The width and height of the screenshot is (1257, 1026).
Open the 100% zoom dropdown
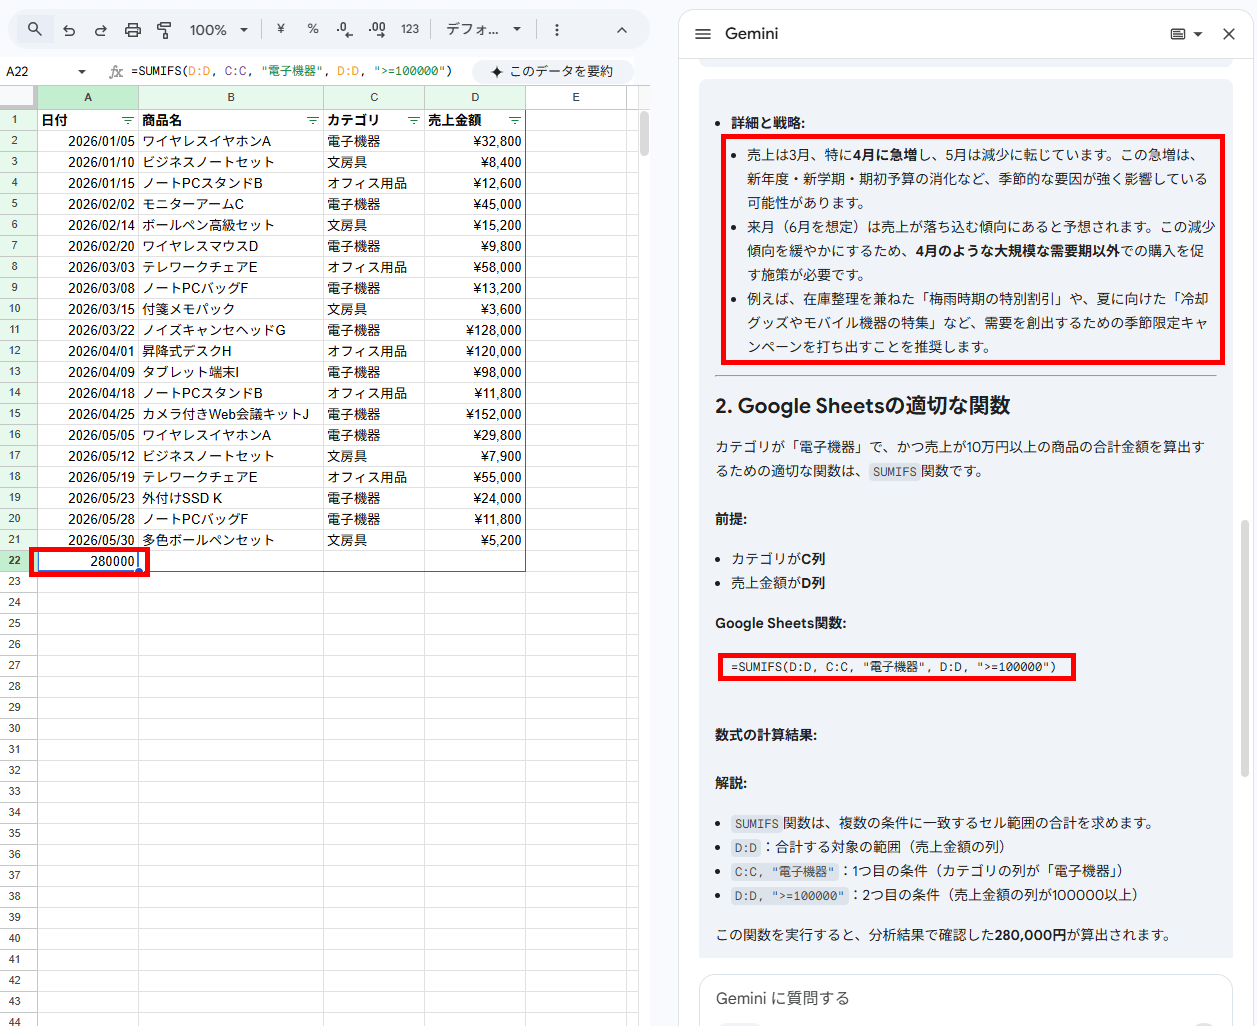pyautogui.click(x=219, y=30)
